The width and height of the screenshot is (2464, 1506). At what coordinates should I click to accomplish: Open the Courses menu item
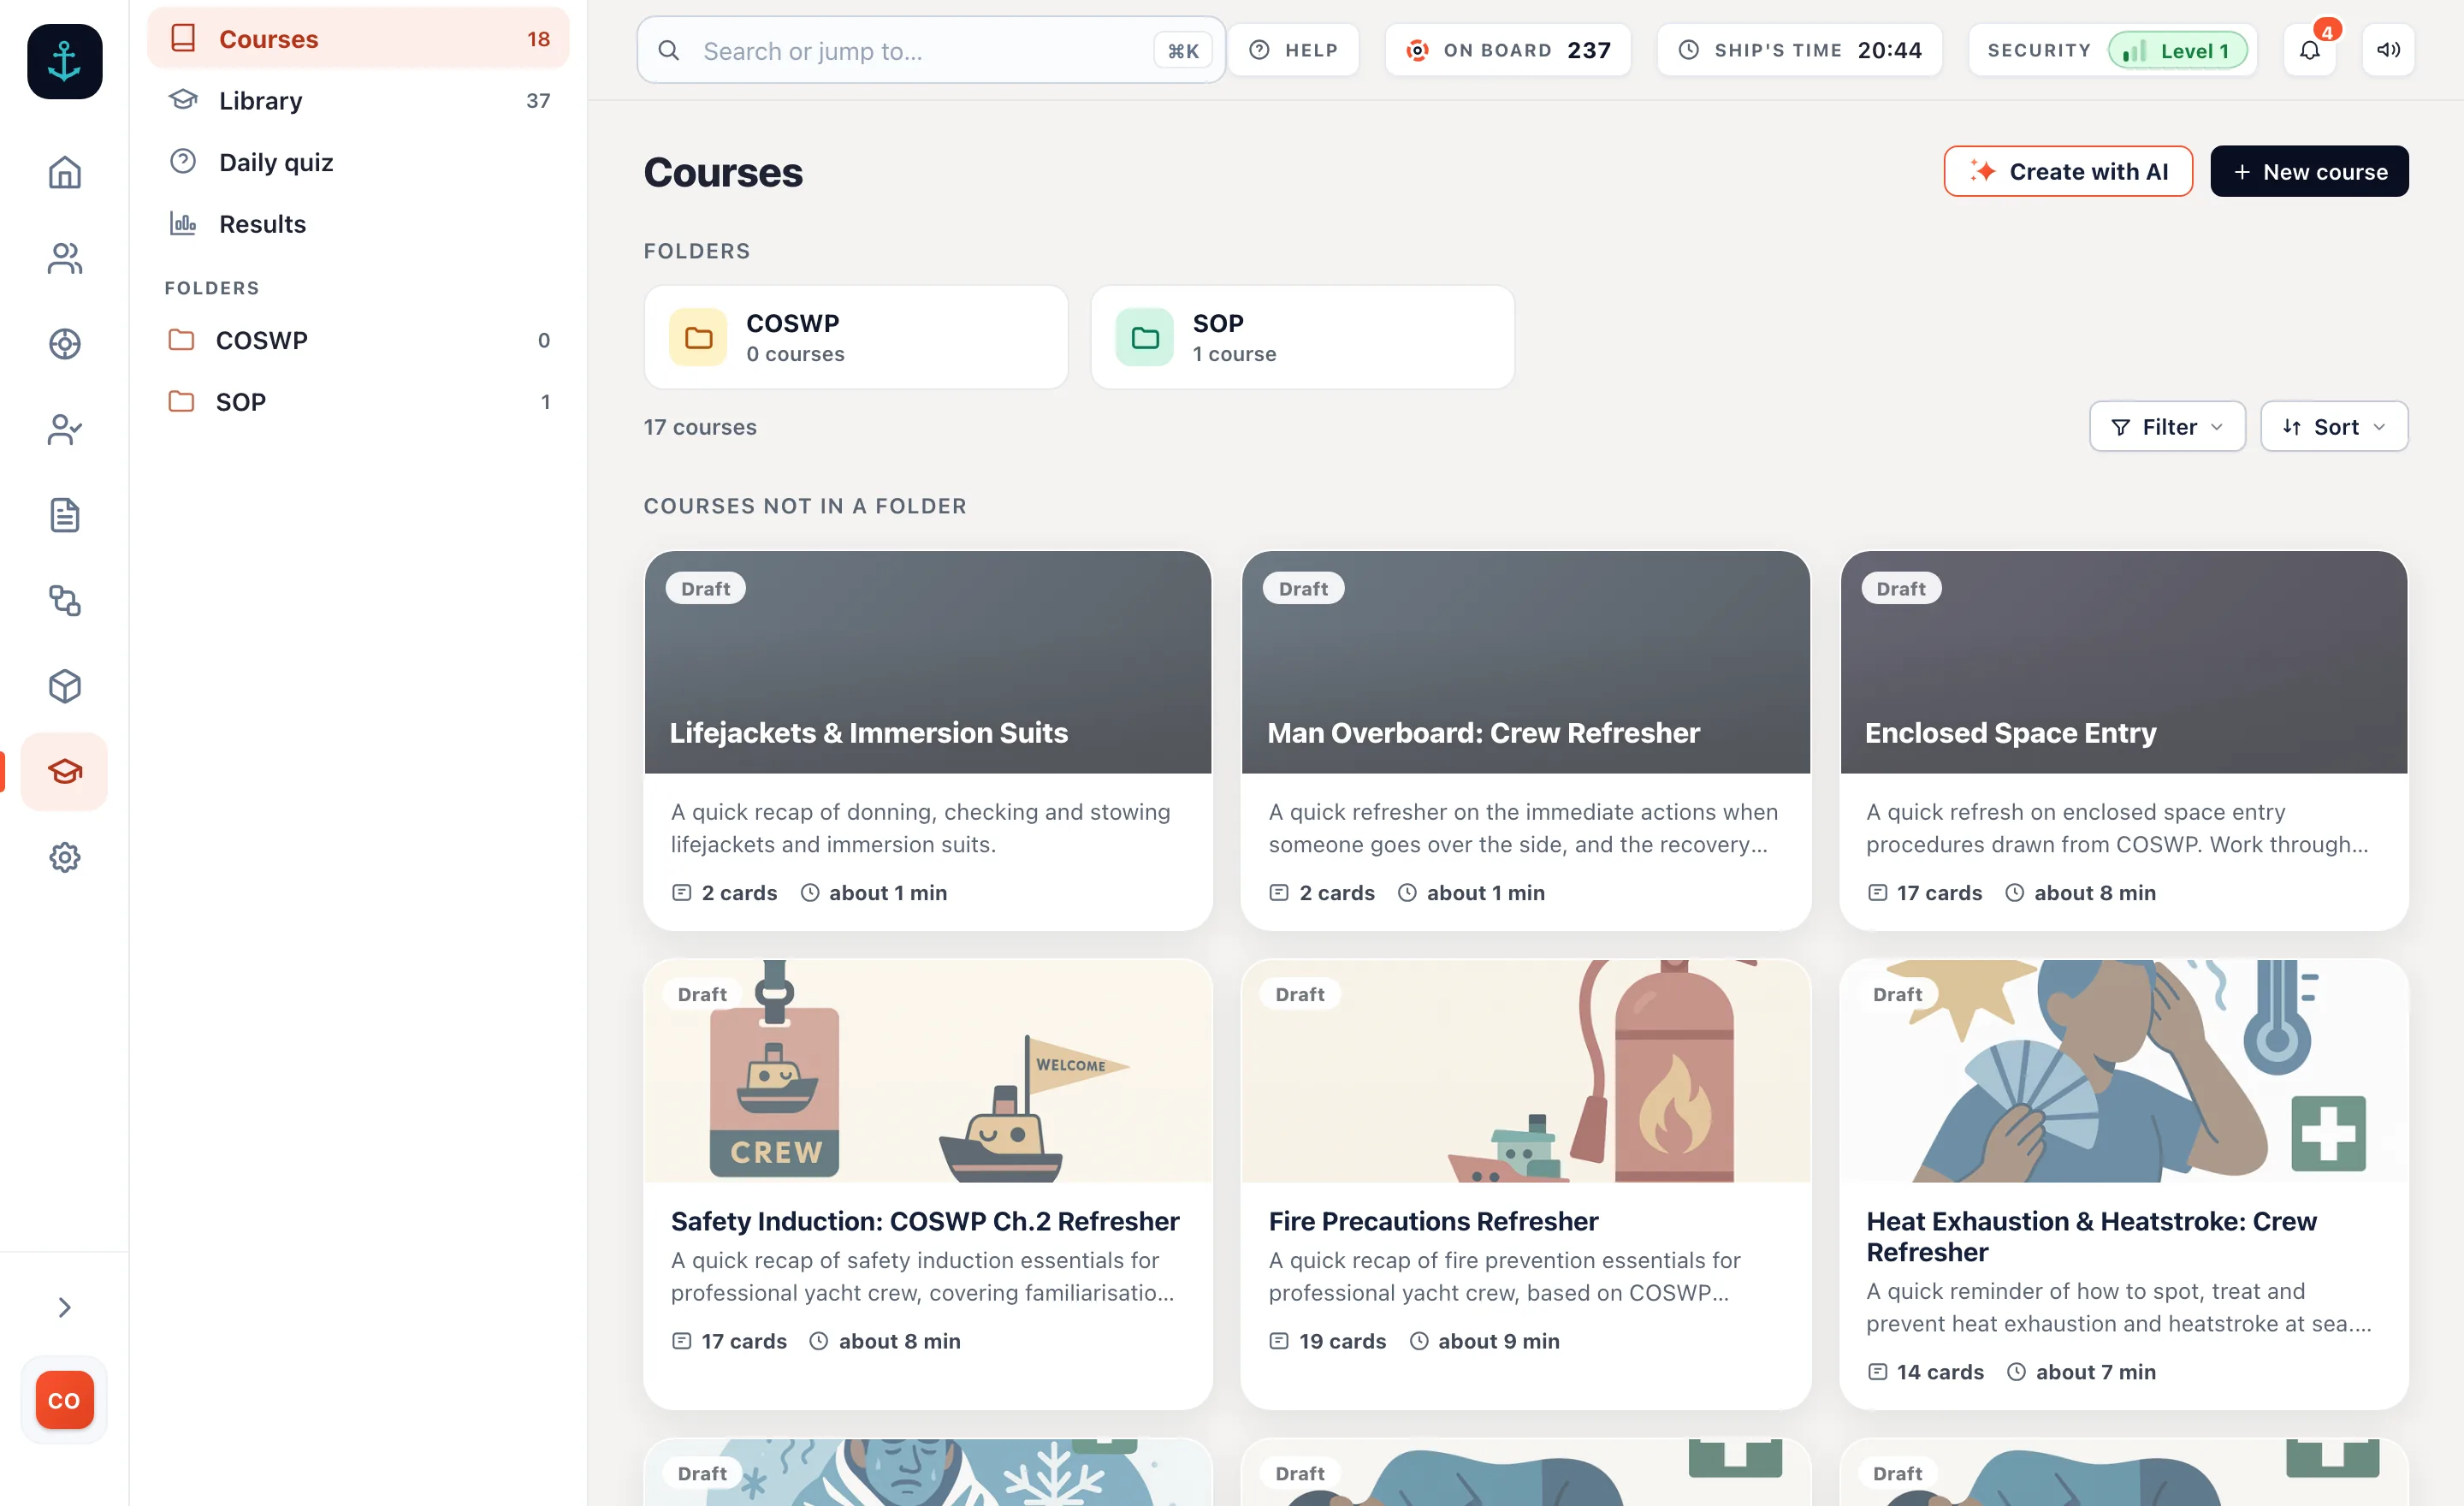(x=358, y=38)
